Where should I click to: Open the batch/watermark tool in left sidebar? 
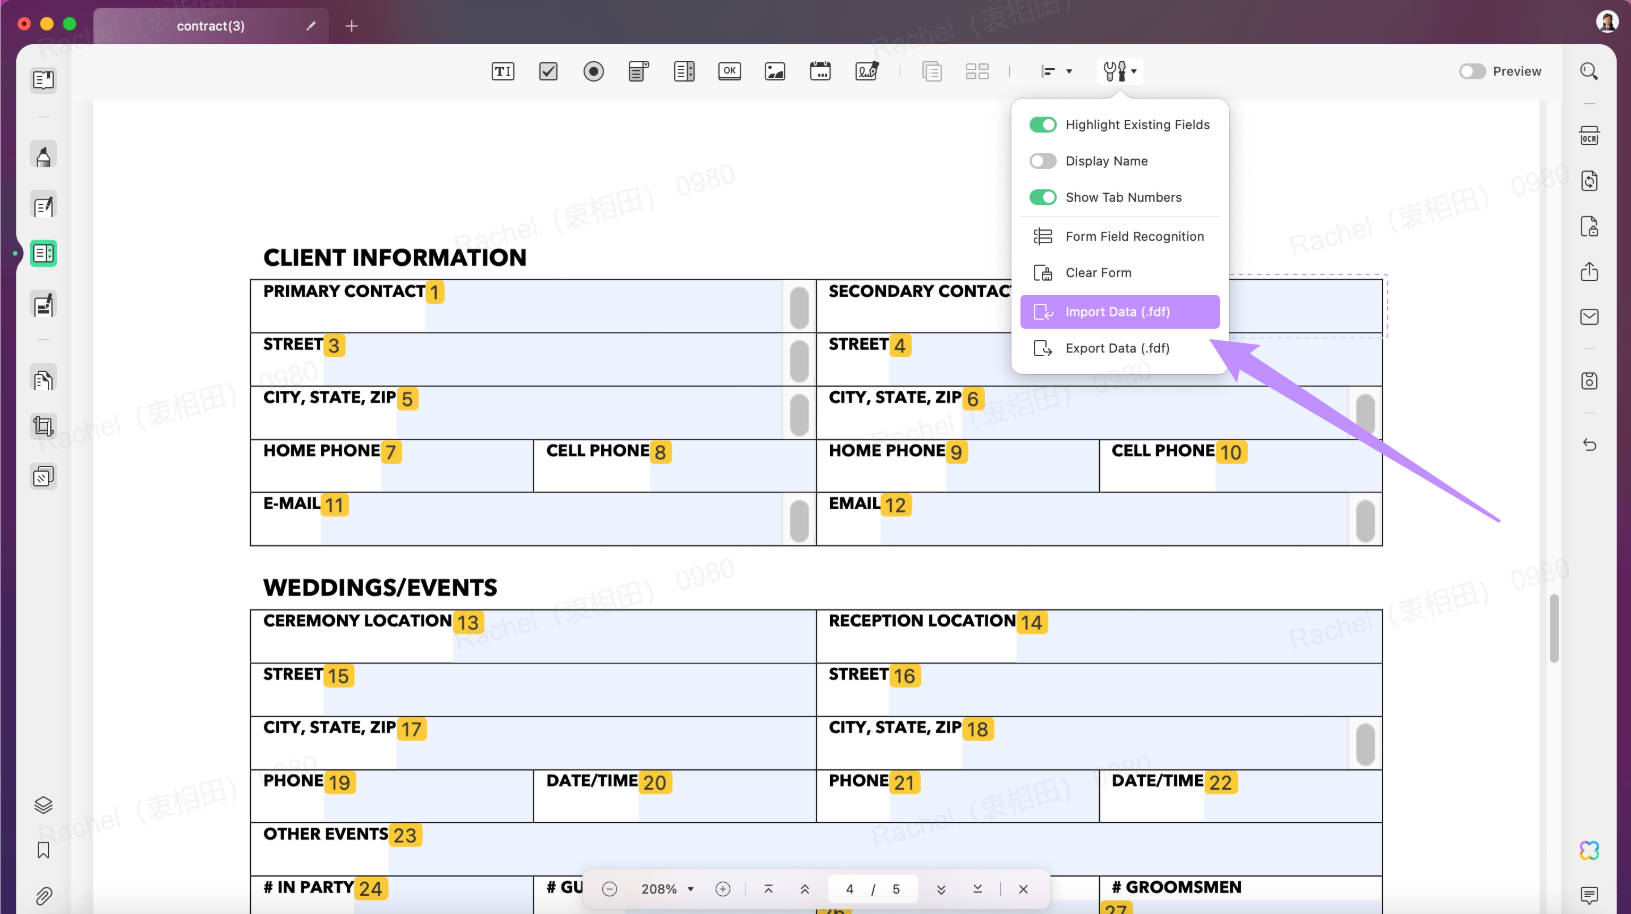pyautogui.click(x=43, y=476)
